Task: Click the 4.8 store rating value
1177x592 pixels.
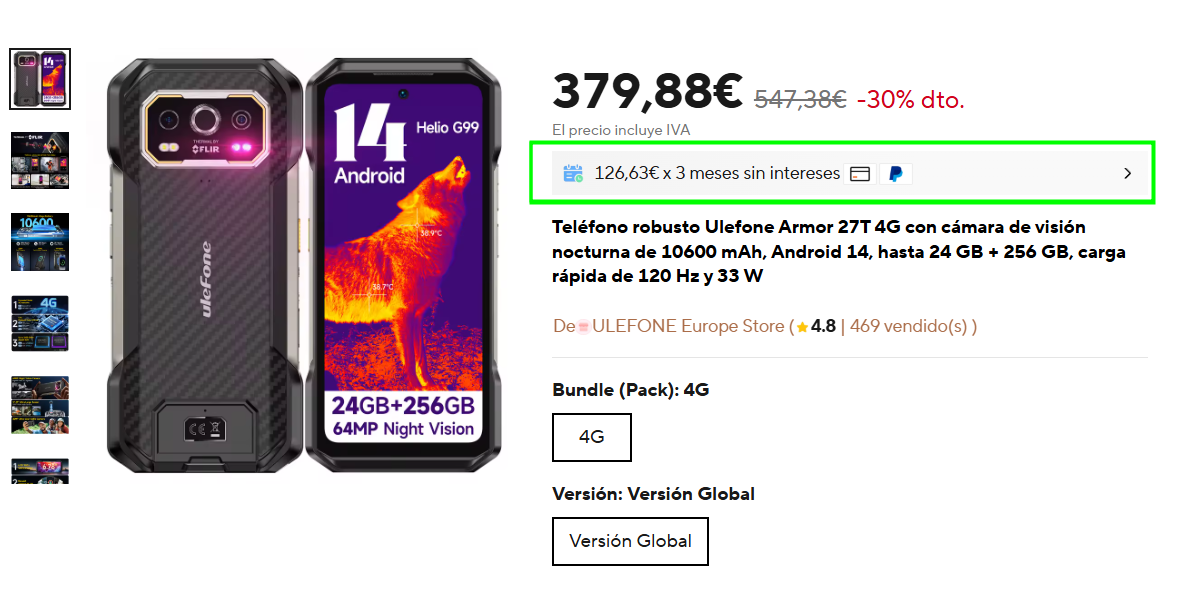Action: [x=823, y=326]
